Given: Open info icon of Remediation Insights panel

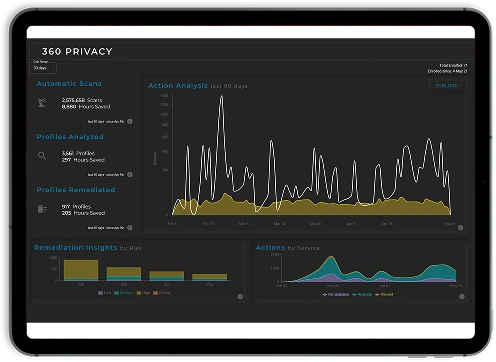Looking at the screenshot, I should tap(240, 296).
